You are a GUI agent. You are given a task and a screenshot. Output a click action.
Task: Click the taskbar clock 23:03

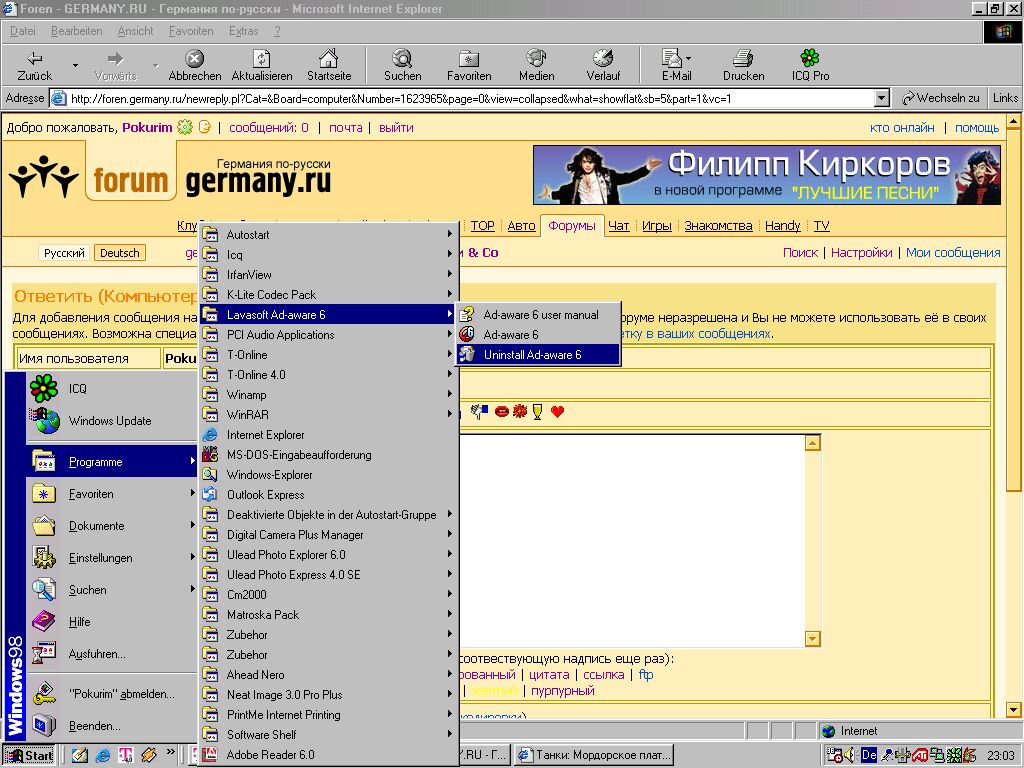1000,755
